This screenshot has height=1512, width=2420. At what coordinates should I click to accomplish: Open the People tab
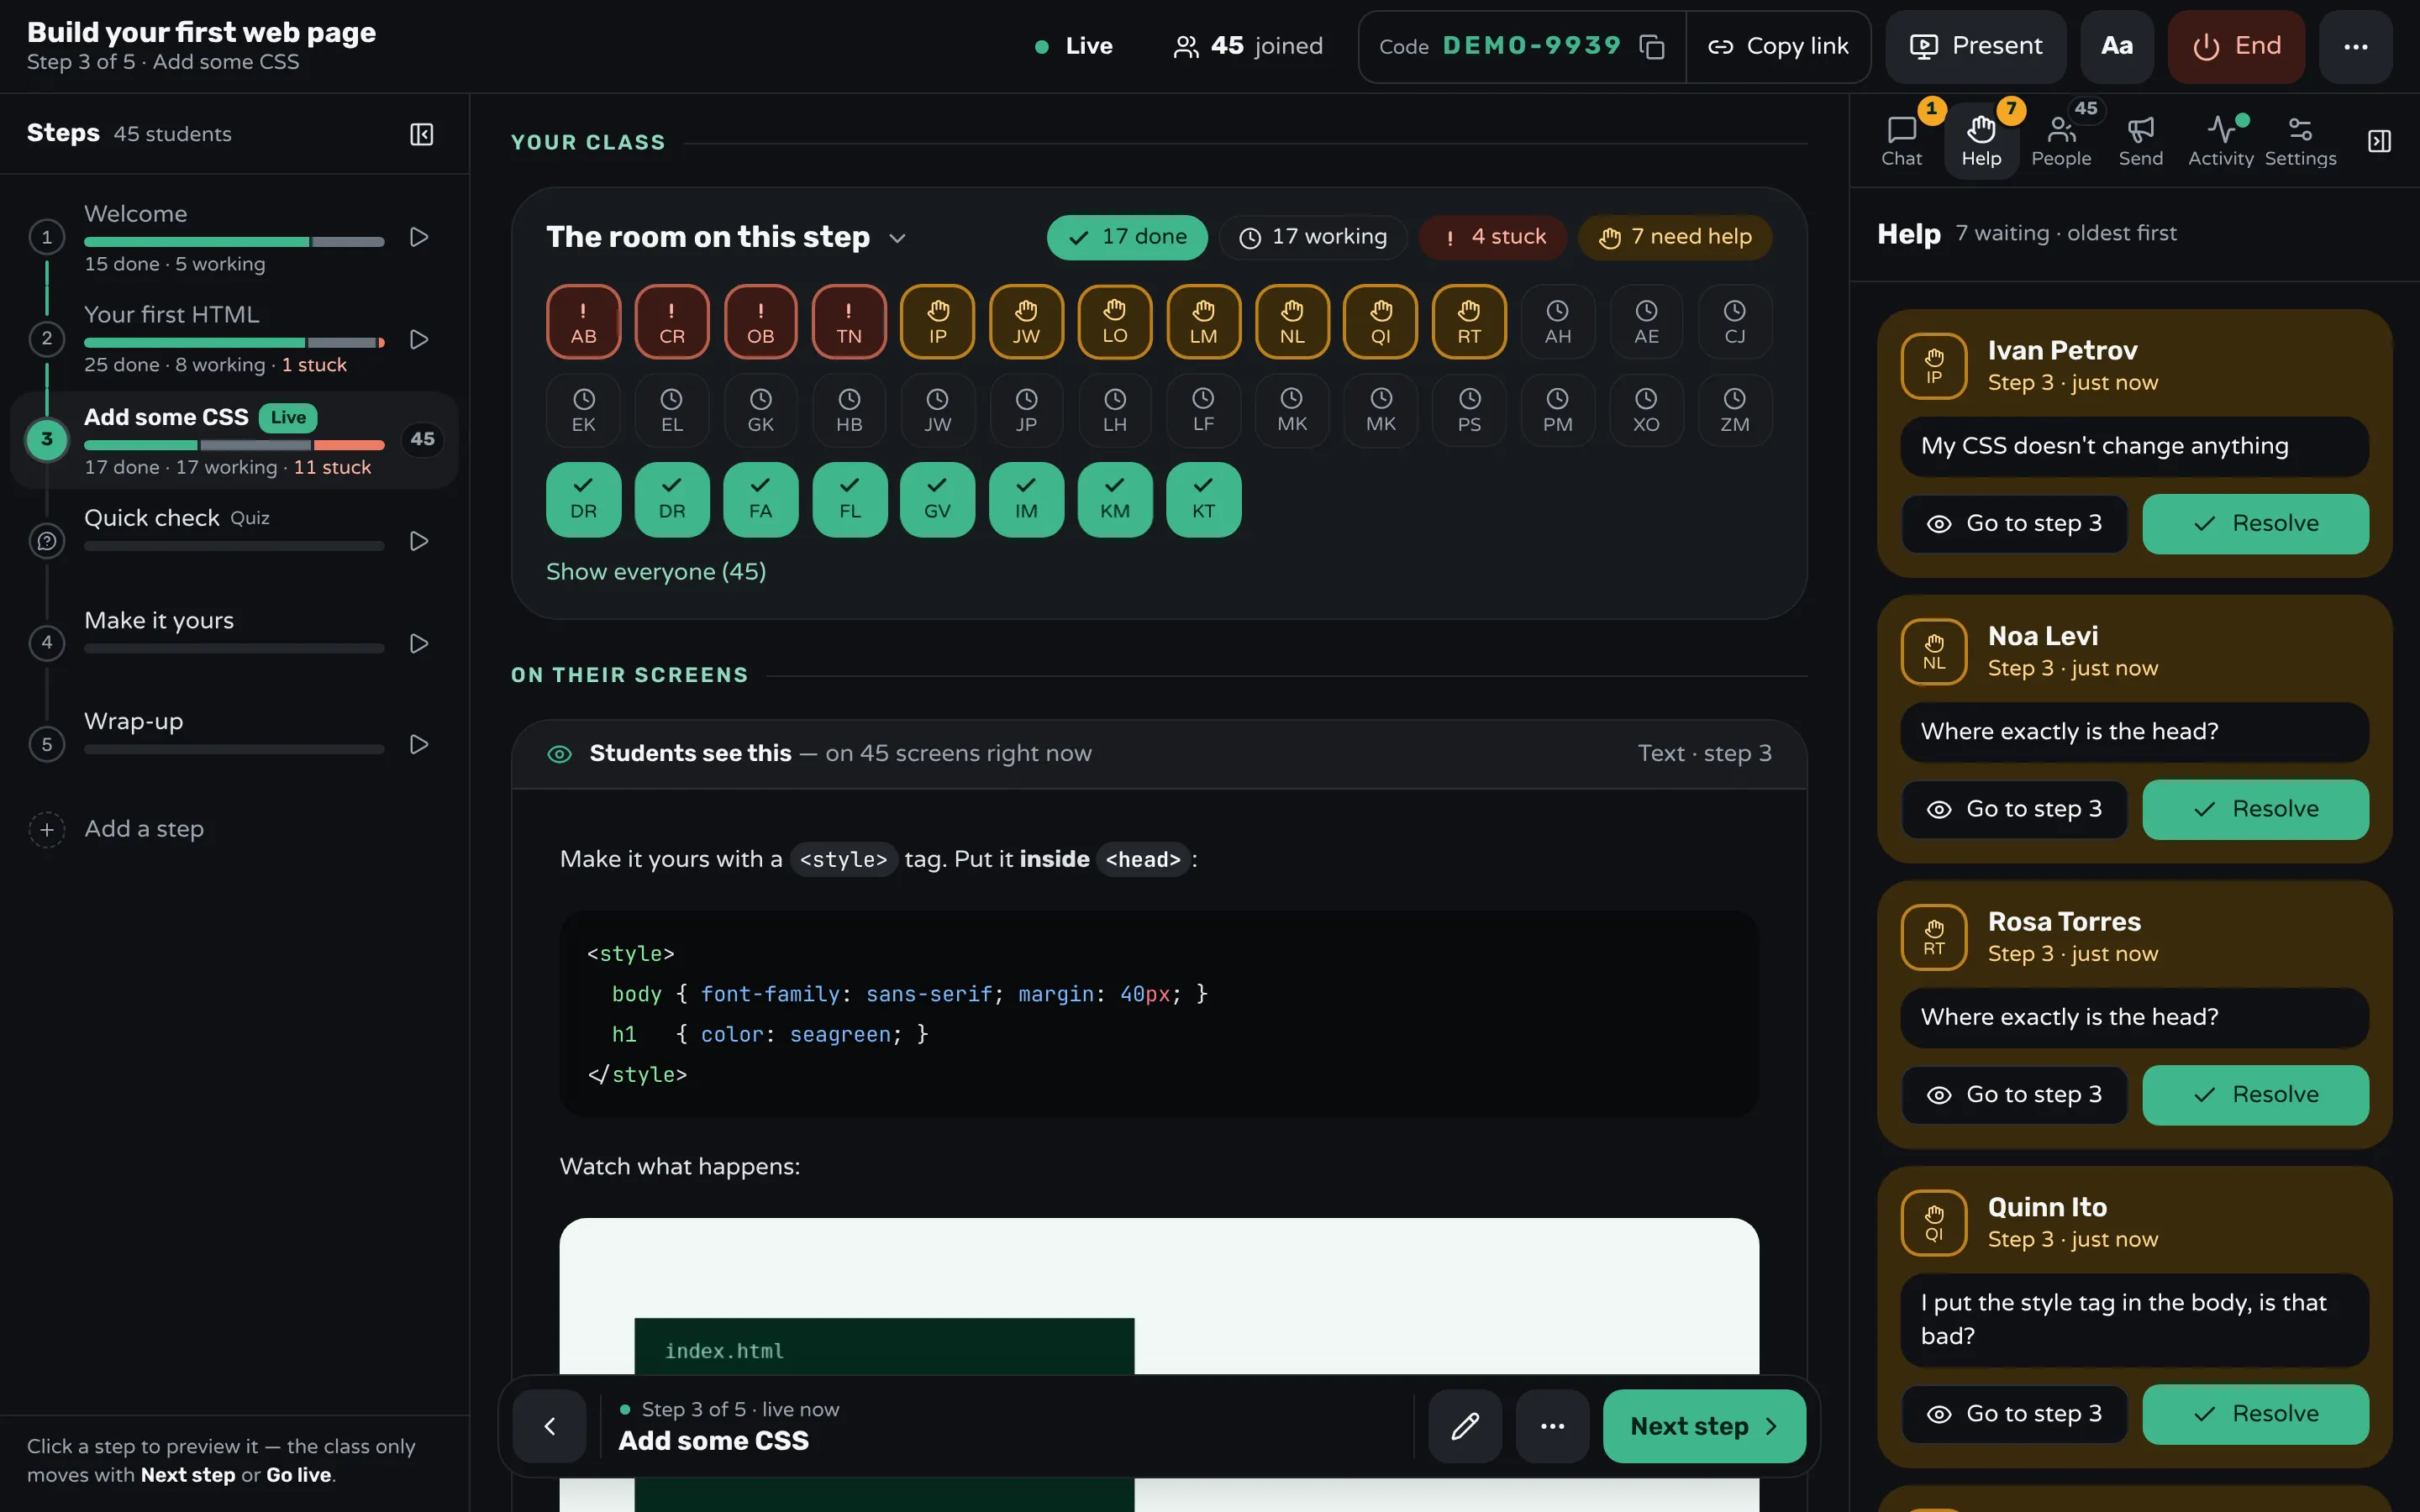(2060, 141)
